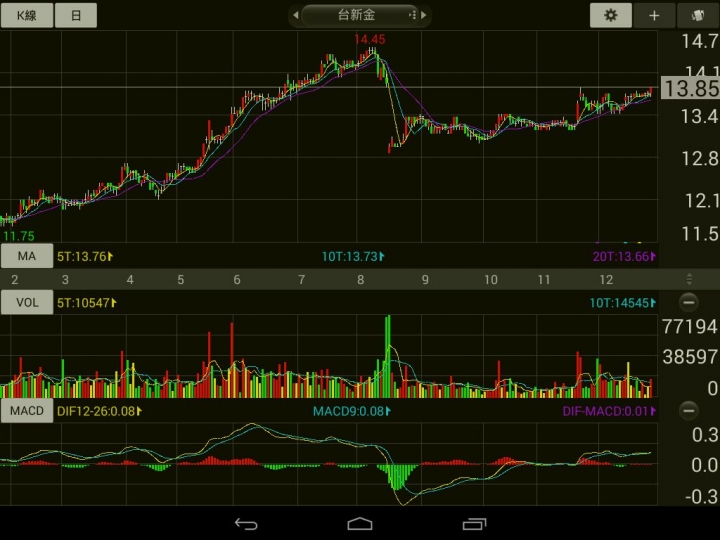Image resolution: width=720 pixels, height=540 pixels.
Task: Collapse the MACD panel with minus icon
Action: (x=688, y=410)
